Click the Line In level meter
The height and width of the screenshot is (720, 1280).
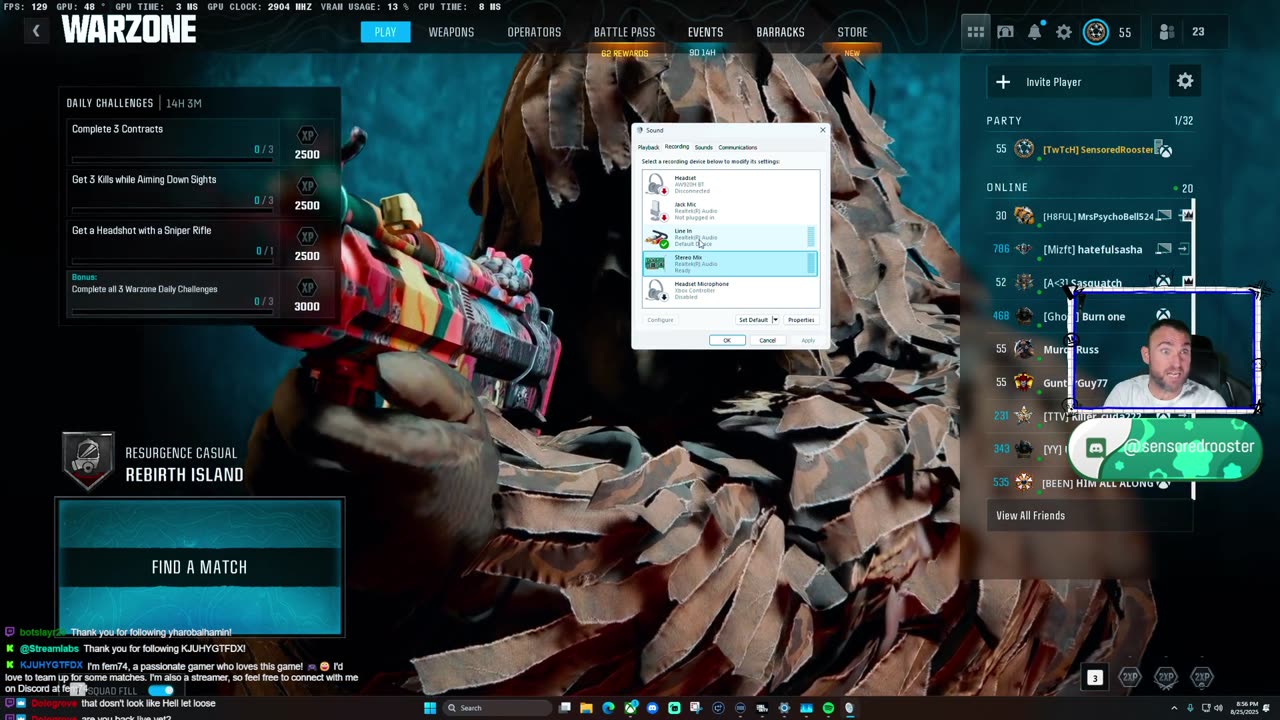pyautogui.click(x=811, y=237)
